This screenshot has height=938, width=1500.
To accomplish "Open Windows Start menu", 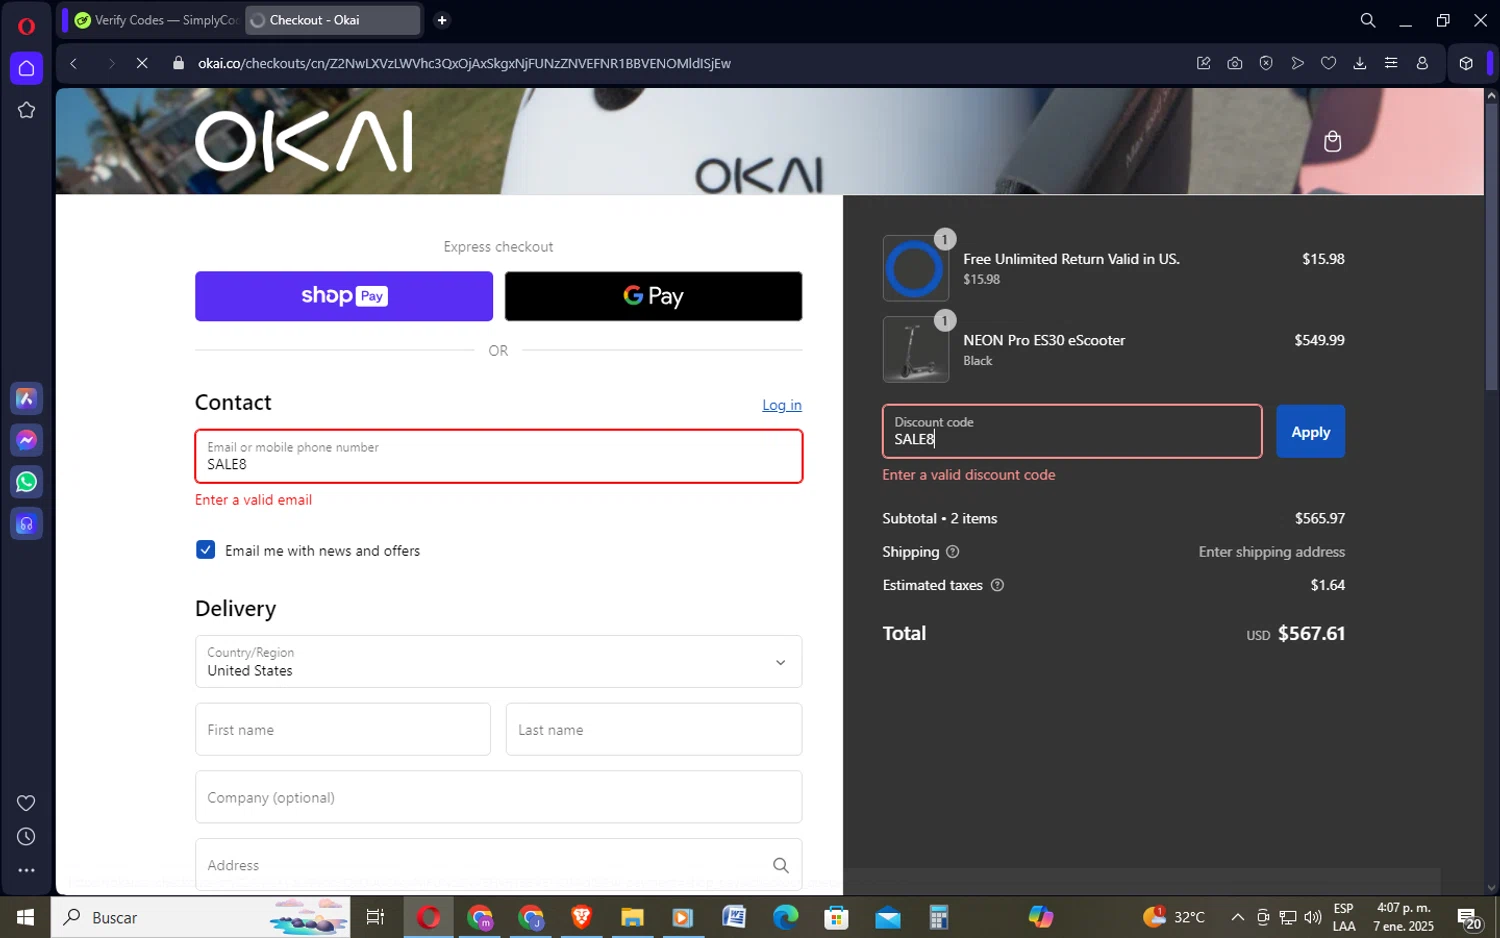I will click(x=25, y=917).
